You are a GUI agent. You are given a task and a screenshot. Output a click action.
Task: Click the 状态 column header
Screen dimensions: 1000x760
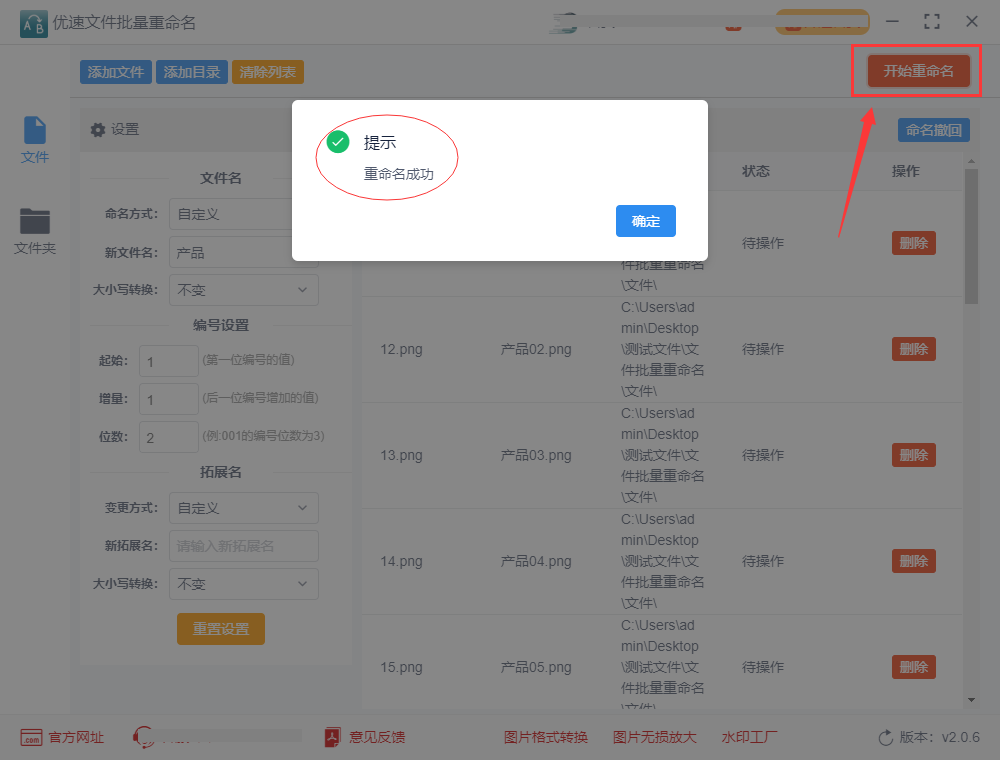click(756, 171)
